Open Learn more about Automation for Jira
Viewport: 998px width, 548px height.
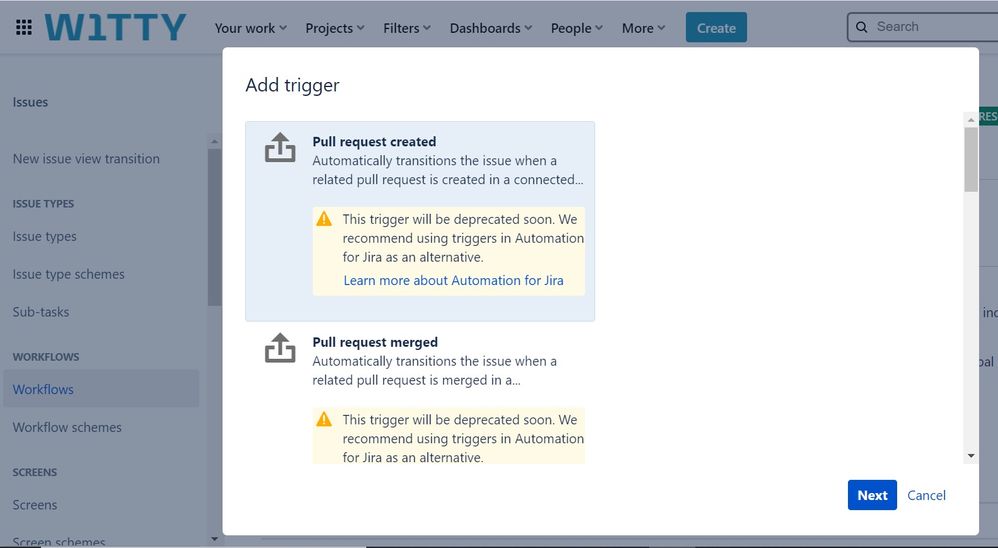coord(453,281)
